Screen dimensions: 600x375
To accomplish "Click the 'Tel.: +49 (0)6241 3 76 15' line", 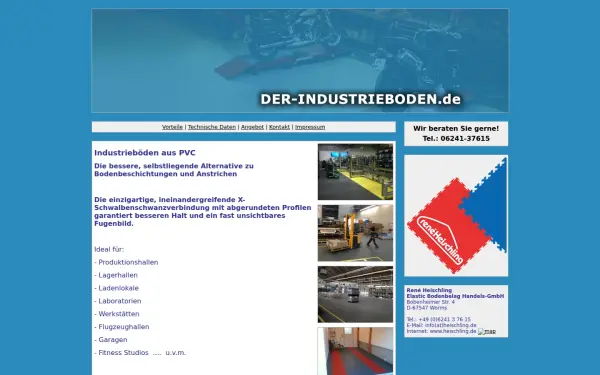I will tap(439, 320).
